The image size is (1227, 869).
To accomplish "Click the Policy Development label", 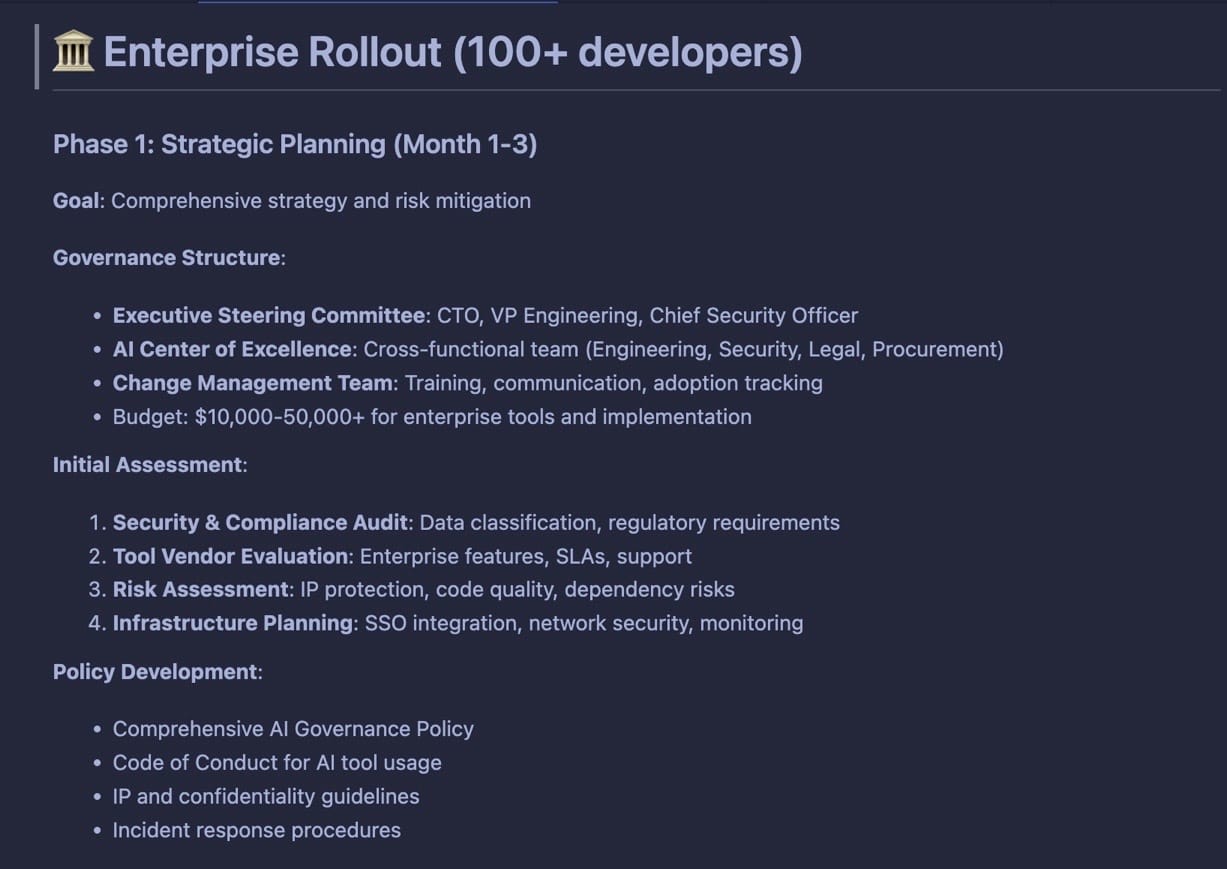I will tap(155, 672).
